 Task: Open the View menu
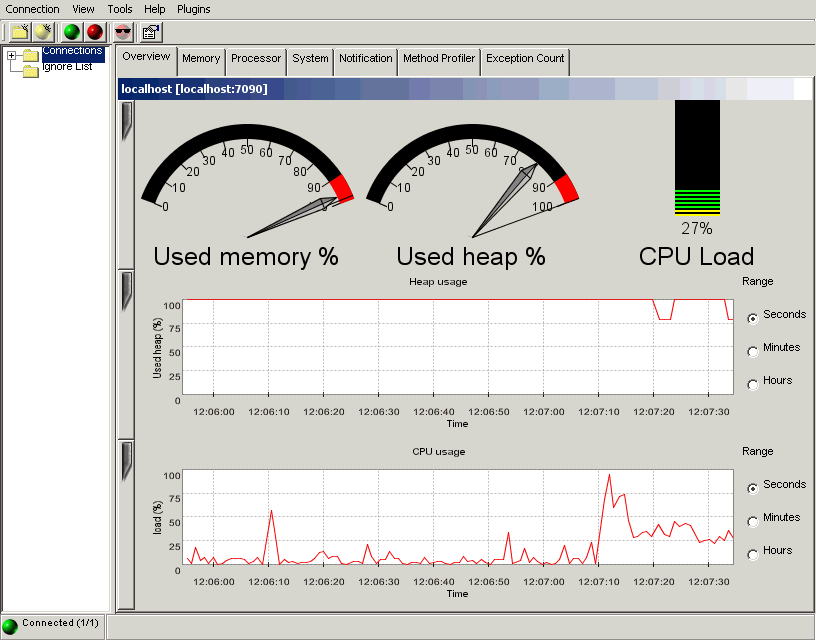tap(83, 9)
